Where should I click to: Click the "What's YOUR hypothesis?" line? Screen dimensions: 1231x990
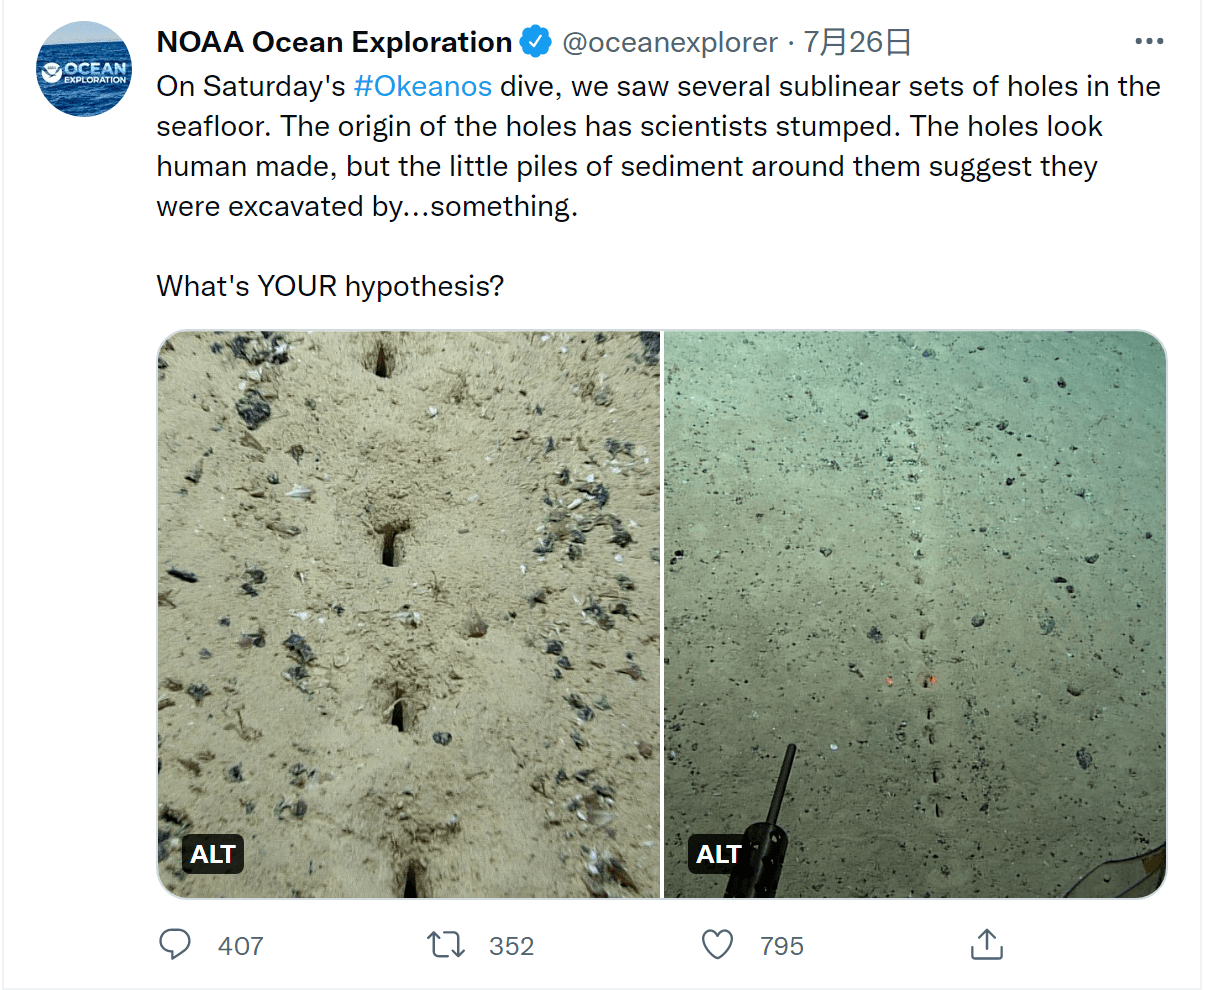click(330, 287)
